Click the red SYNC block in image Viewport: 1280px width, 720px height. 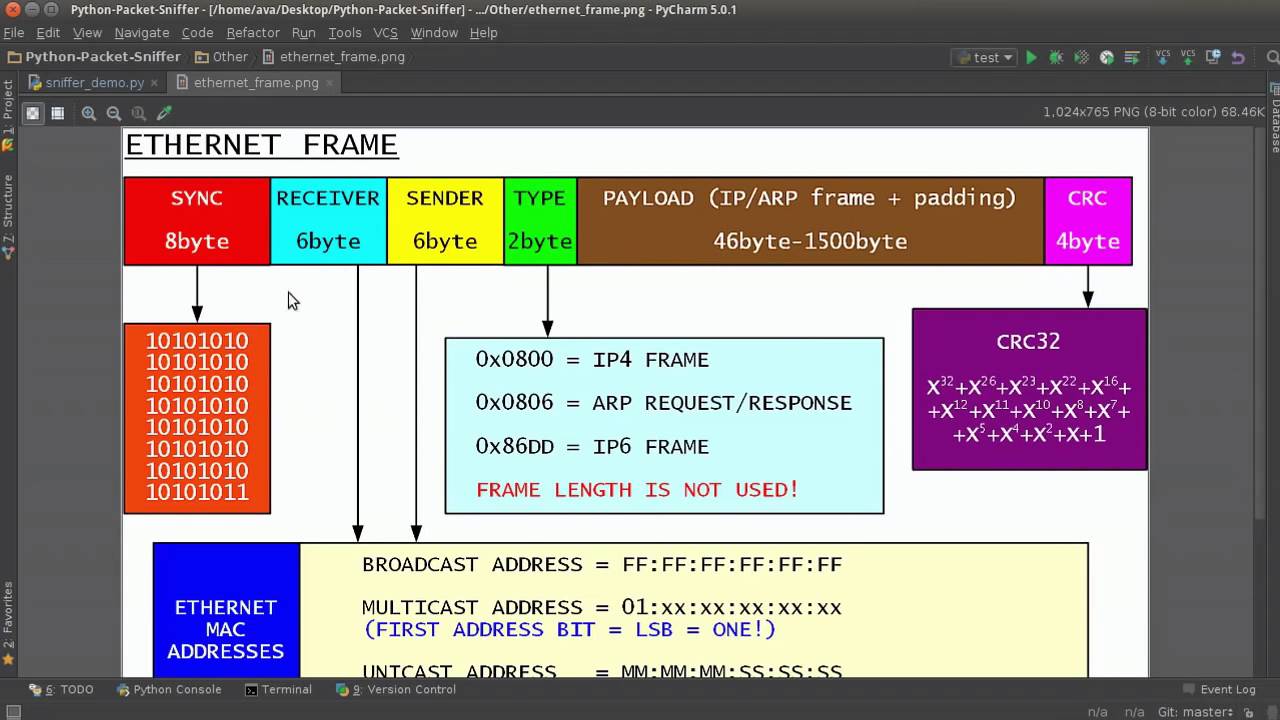pos(197,221)
